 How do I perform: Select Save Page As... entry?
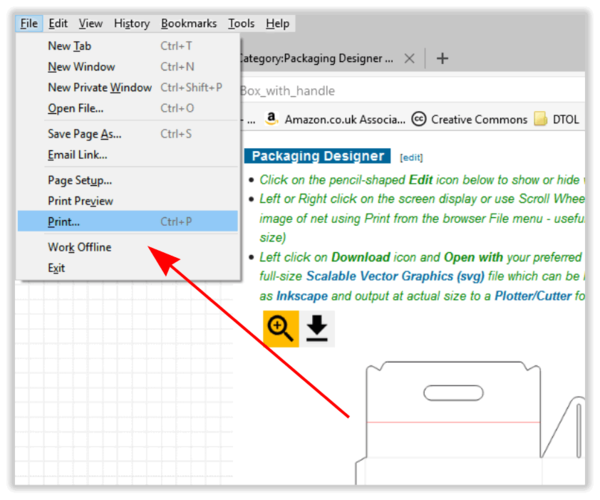point(128,134)
